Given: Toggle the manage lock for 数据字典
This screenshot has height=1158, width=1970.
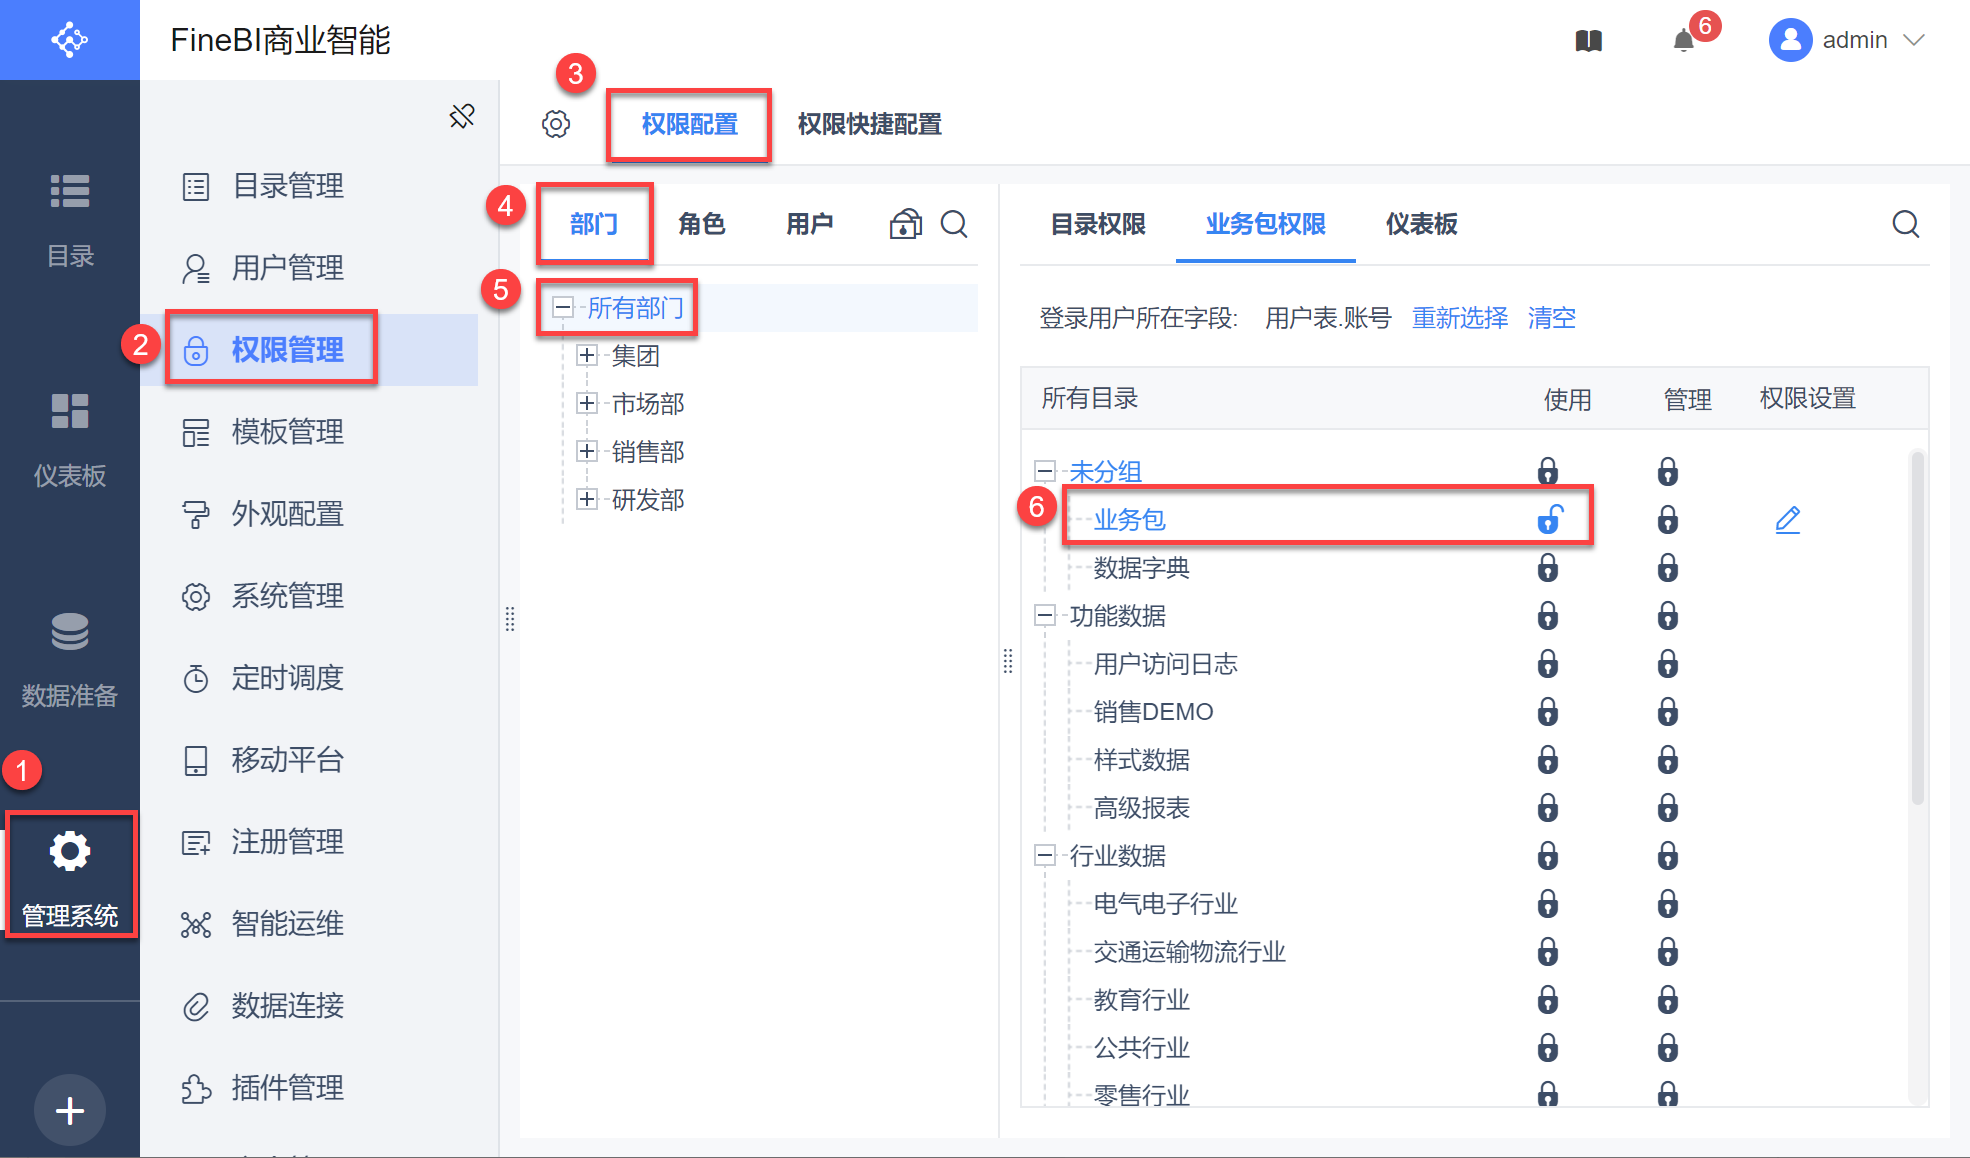Looking at the screenshot, I should pos(1667,568).
